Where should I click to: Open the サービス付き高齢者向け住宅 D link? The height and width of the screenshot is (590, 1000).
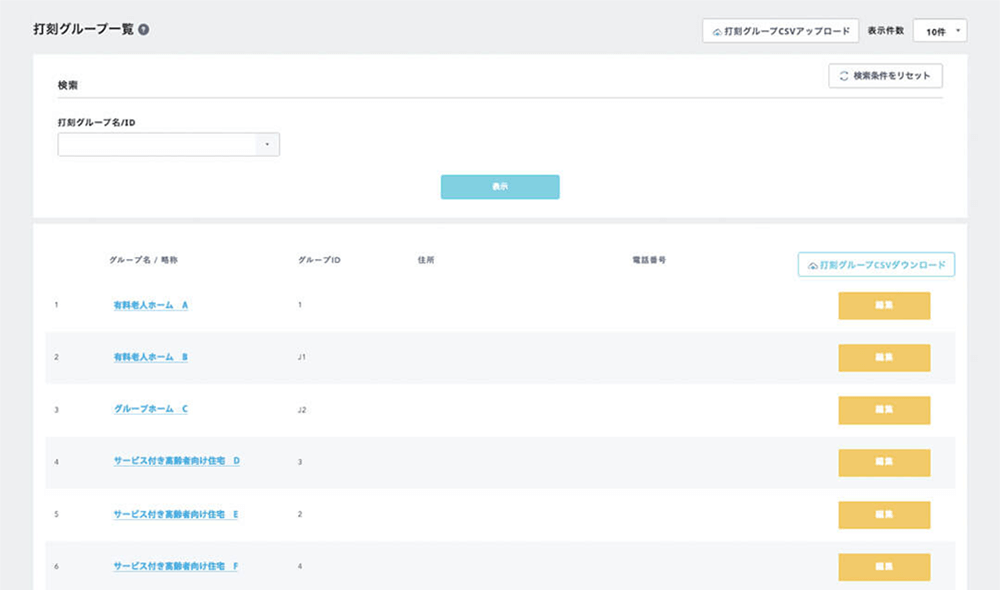coord(177,461)
